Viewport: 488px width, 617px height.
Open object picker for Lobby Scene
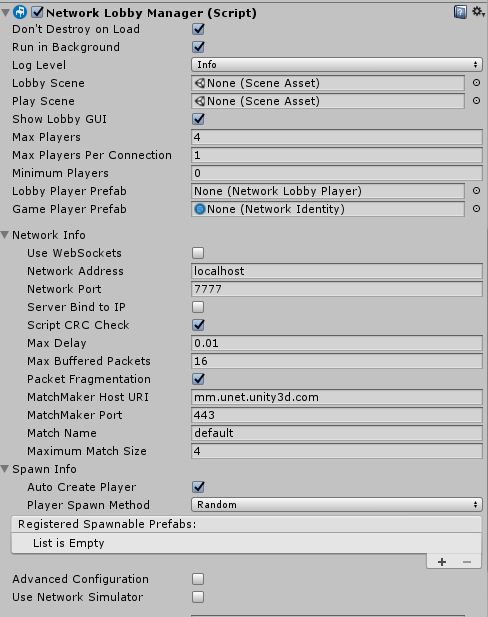(x=476, y=83)
